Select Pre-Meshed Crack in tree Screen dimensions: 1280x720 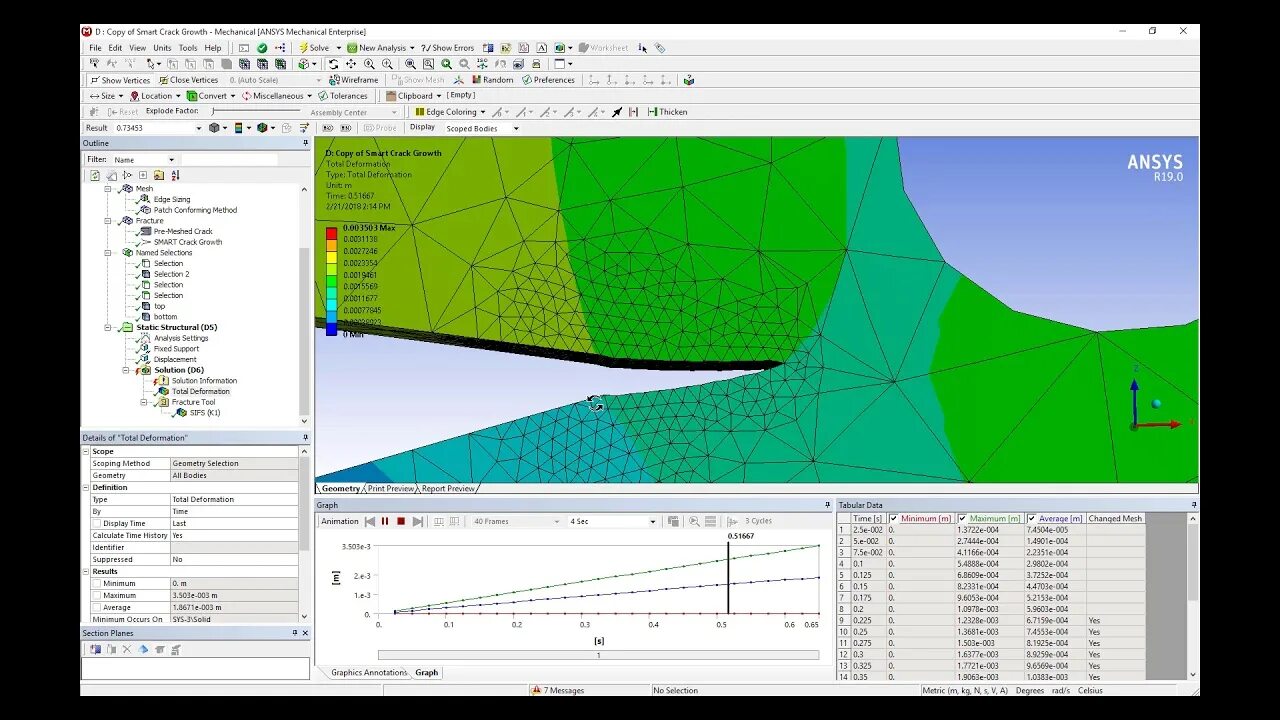(x=183, y=231)
